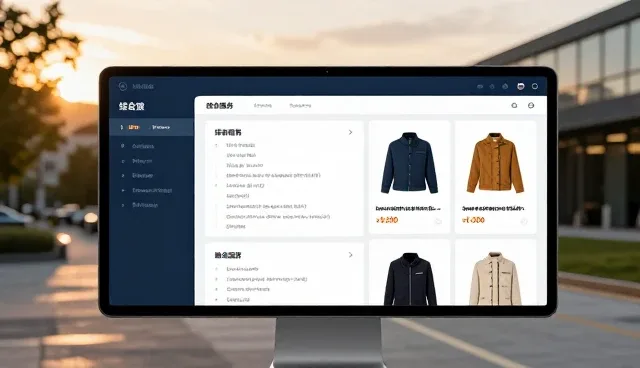Open the navy blue jacket product image

[409, 163]
